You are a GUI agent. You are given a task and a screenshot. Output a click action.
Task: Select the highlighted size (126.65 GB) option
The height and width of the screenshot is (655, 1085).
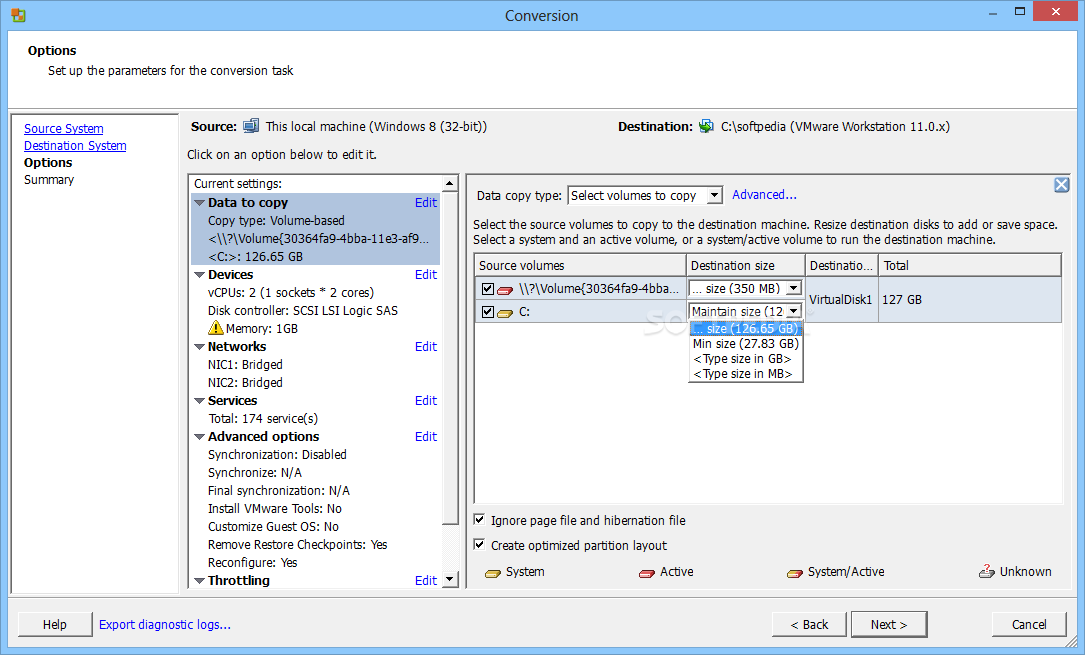(745, 329)
